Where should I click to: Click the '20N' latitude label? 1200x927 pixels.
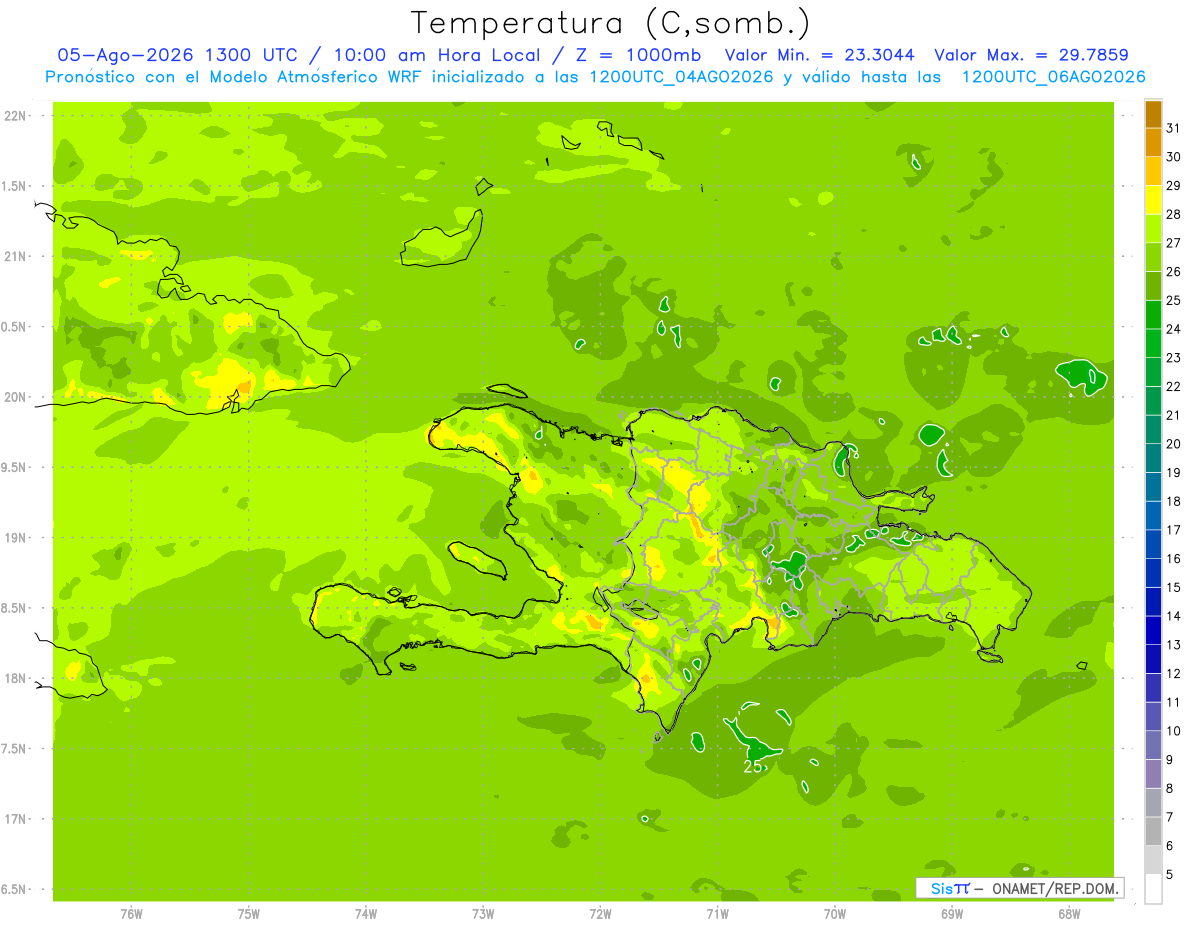(x=16, y=397)
